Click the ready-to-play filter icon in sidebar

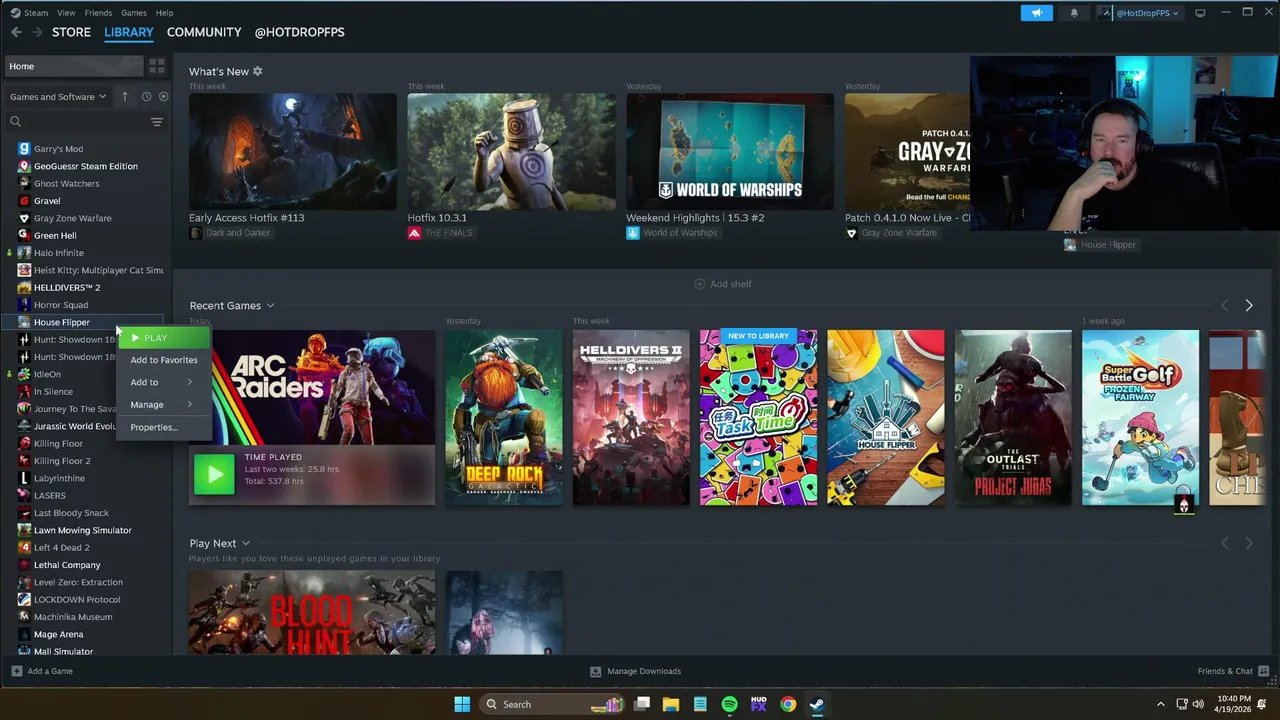(164, 97)
